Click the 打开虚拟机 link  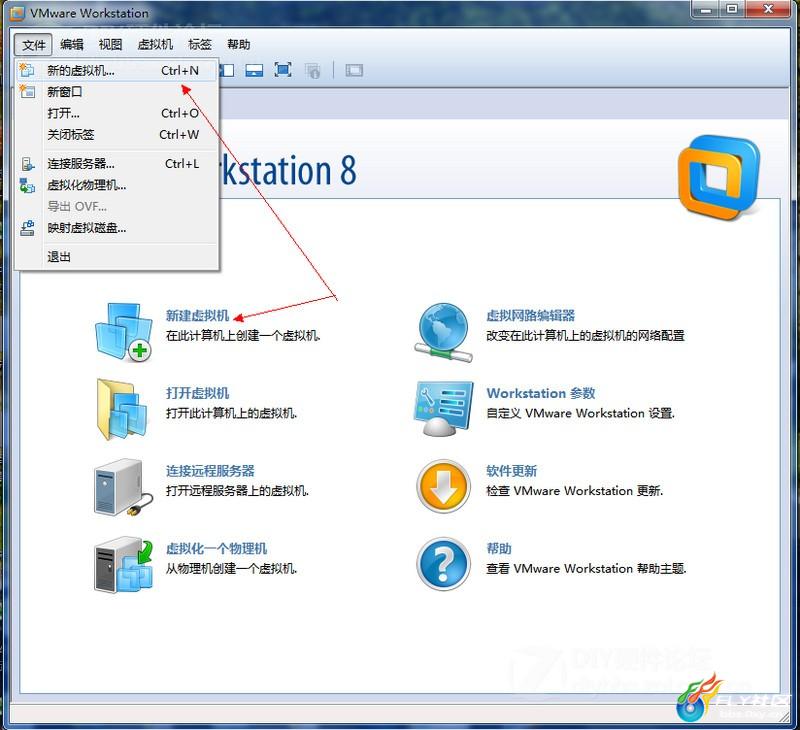[x=197, y=393]
